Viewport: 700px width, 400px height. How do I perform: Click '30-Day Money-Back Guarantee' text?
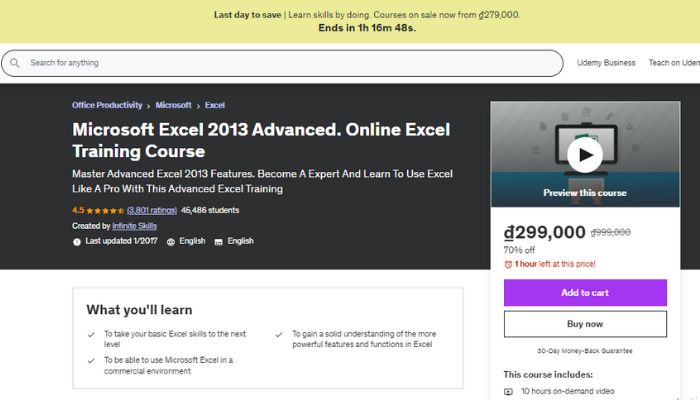[585, 351]
